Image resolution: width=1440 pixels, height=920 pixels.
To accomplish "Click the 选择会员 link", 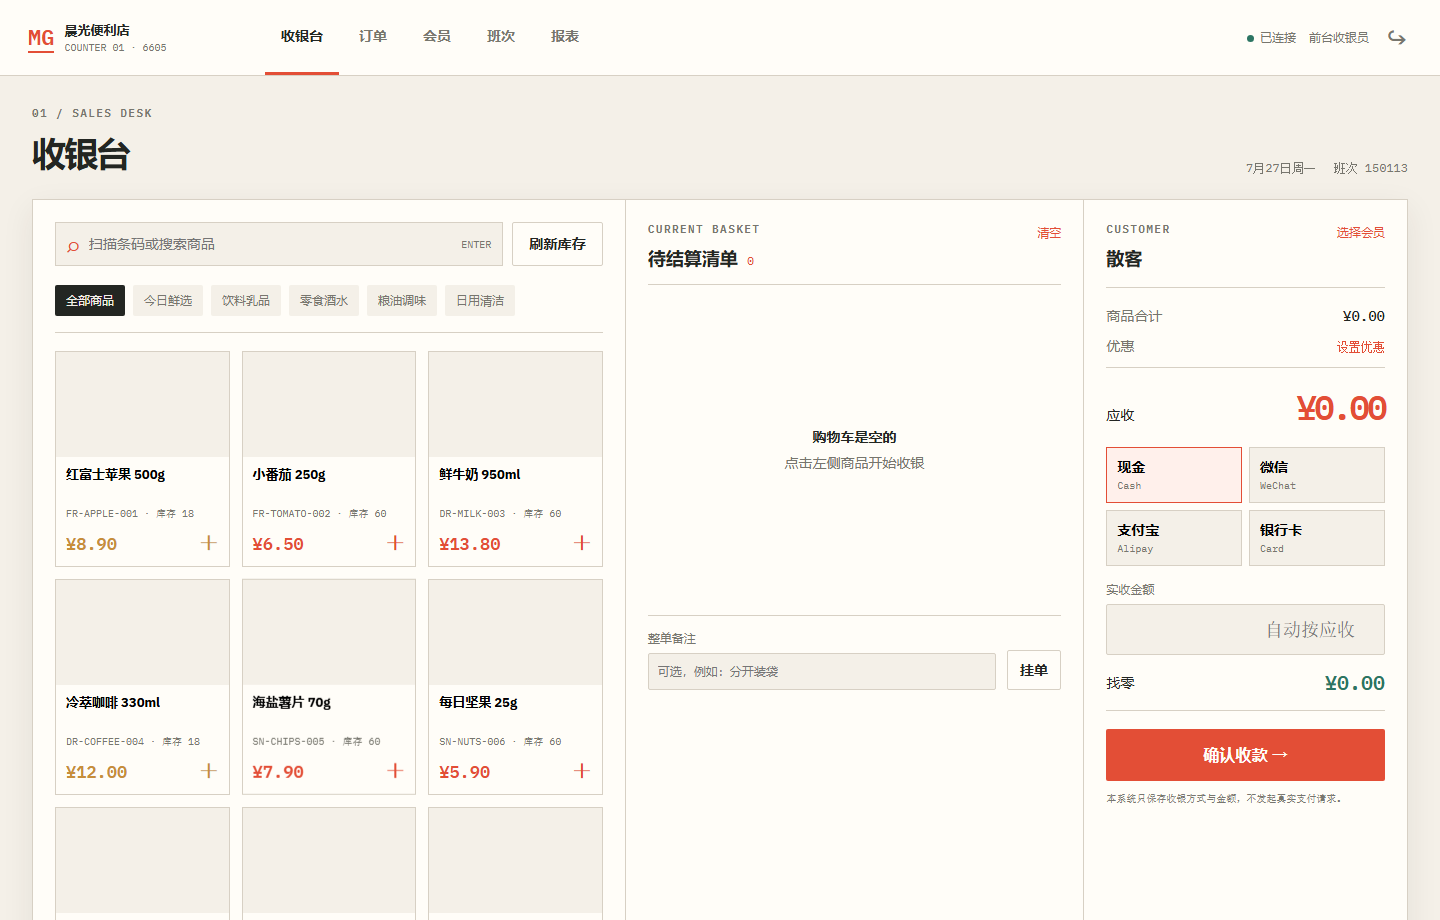I will point(1361,233).
